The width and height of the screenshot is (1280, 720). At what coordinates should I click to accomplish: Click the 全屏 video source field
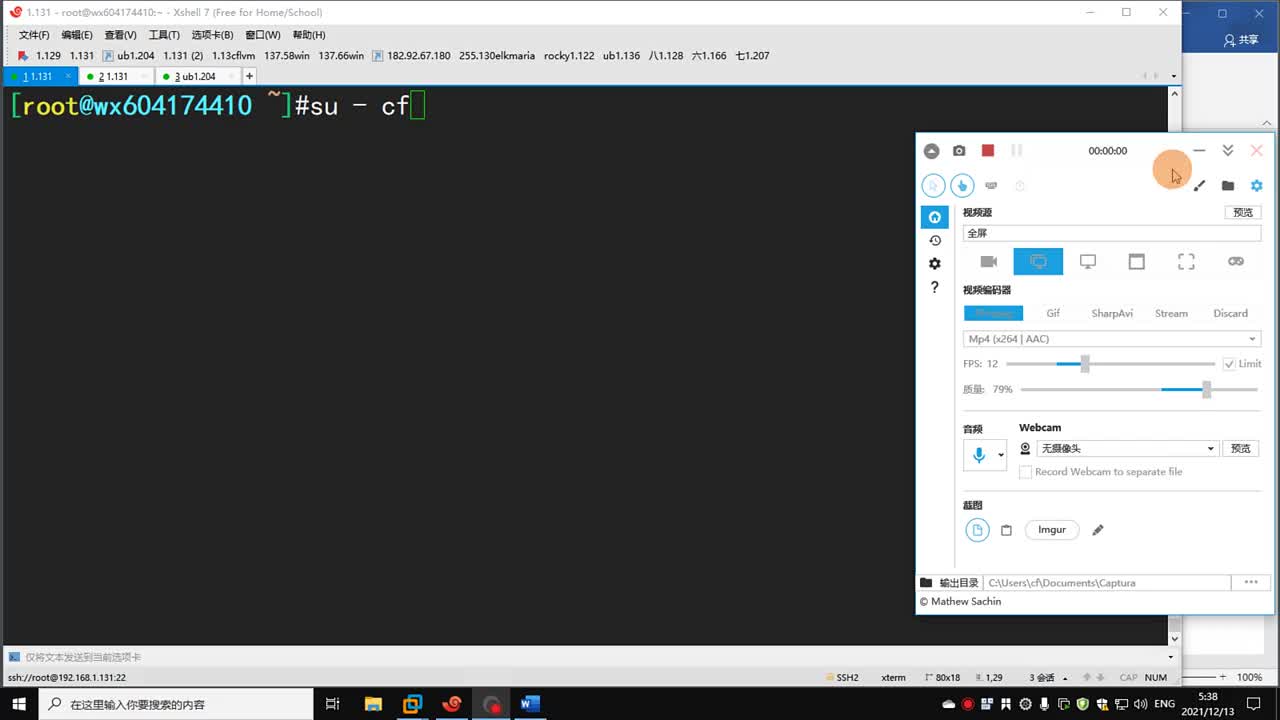click(1112, 233)
